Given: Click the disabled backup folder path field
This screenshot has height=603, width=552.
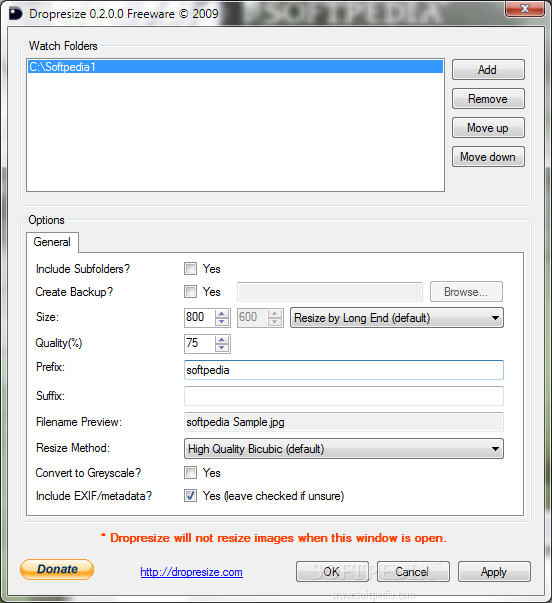Looking at the screenshot, I should click(330, 292).
